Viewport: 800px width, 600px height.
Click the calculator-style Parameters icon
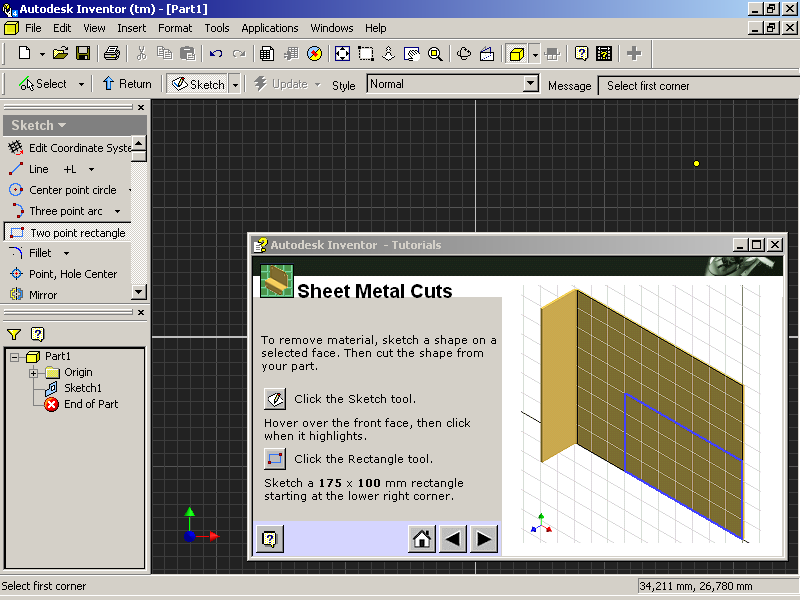pos(267,54)
